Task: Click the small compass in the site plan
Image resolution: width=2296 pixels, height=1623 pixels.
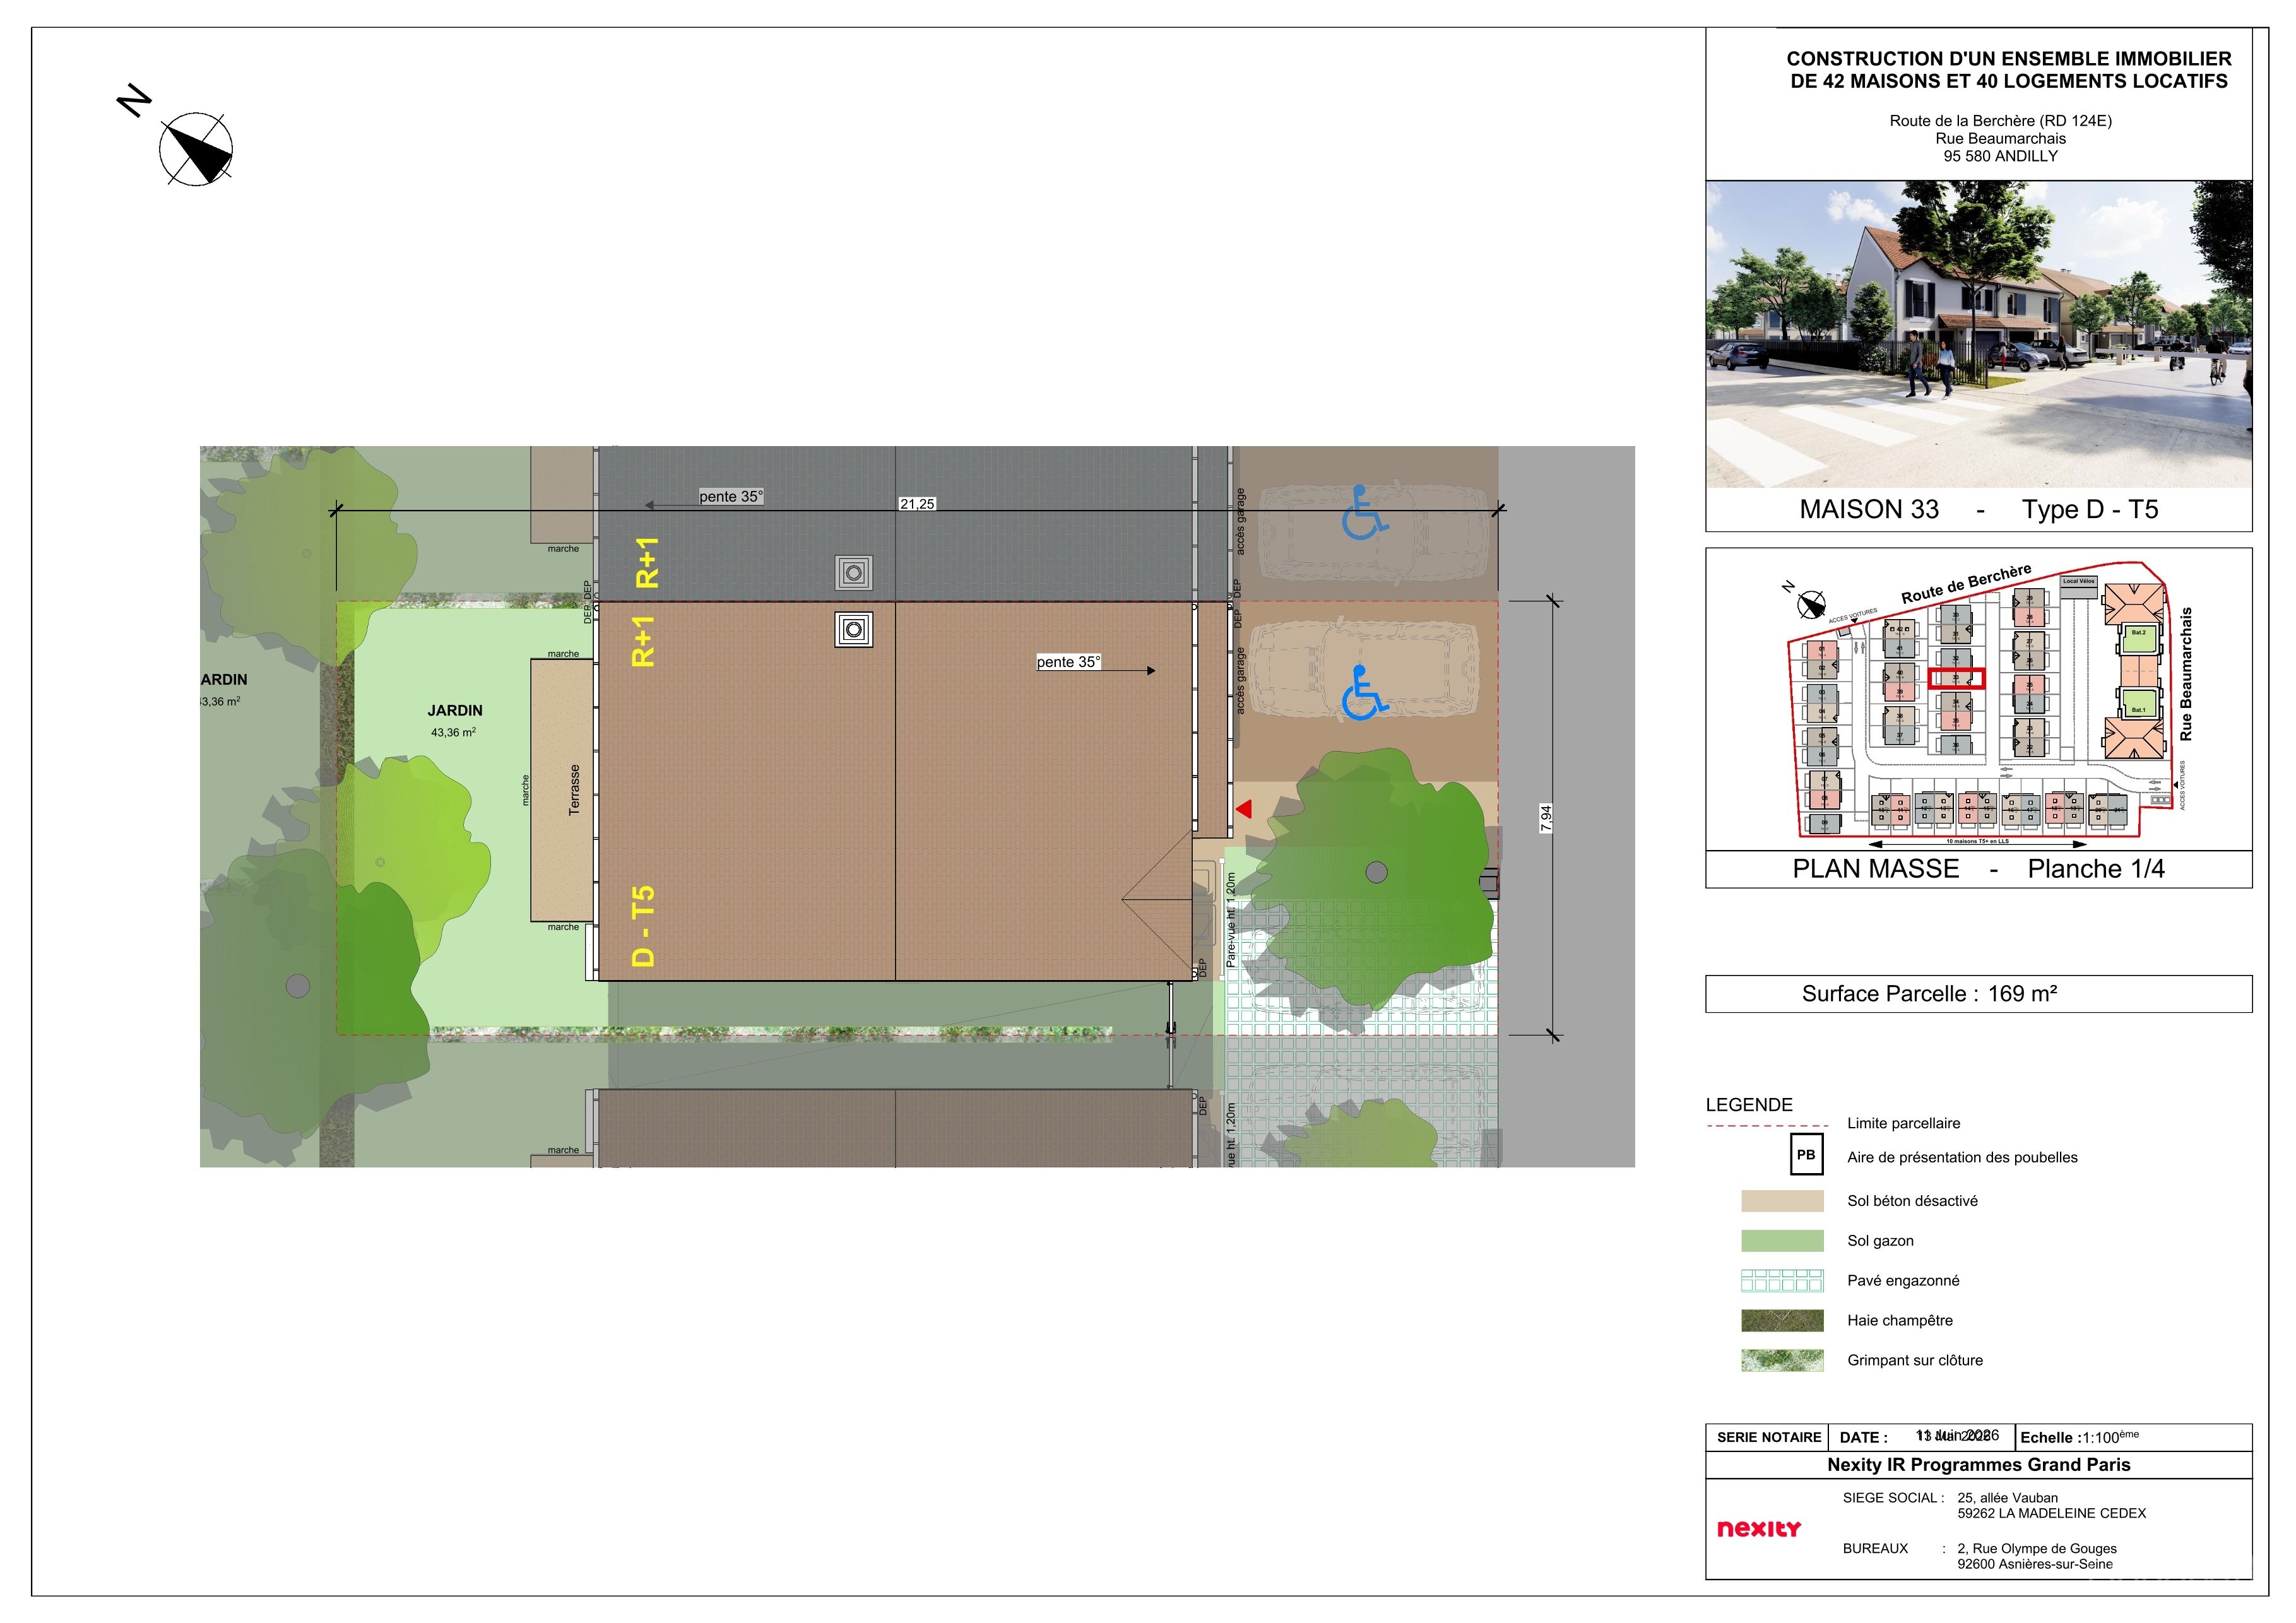Action: (1811, 605)
